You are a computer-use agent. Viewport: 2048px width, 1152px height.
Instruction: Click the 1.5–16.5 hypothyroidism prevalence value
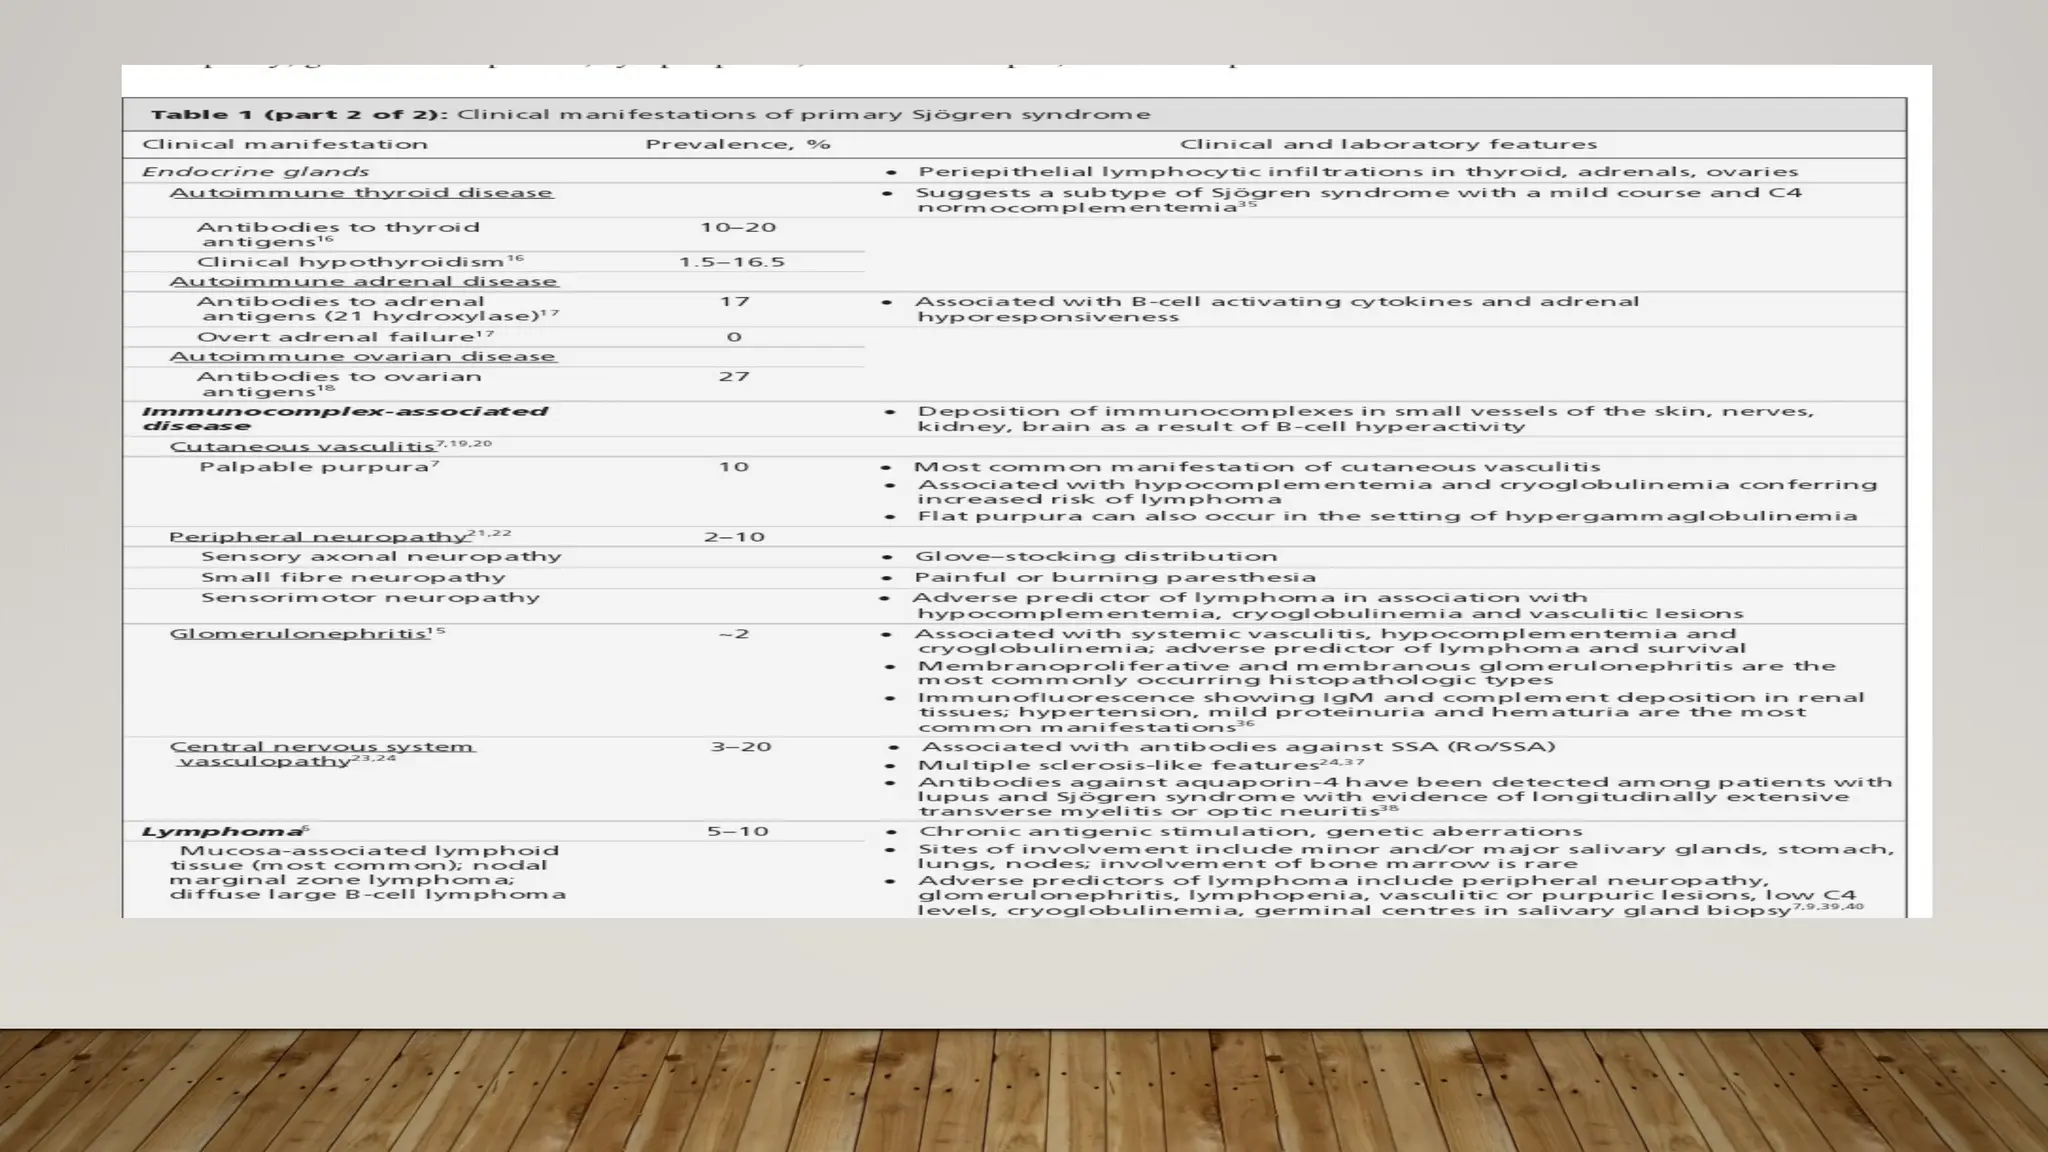731,262
